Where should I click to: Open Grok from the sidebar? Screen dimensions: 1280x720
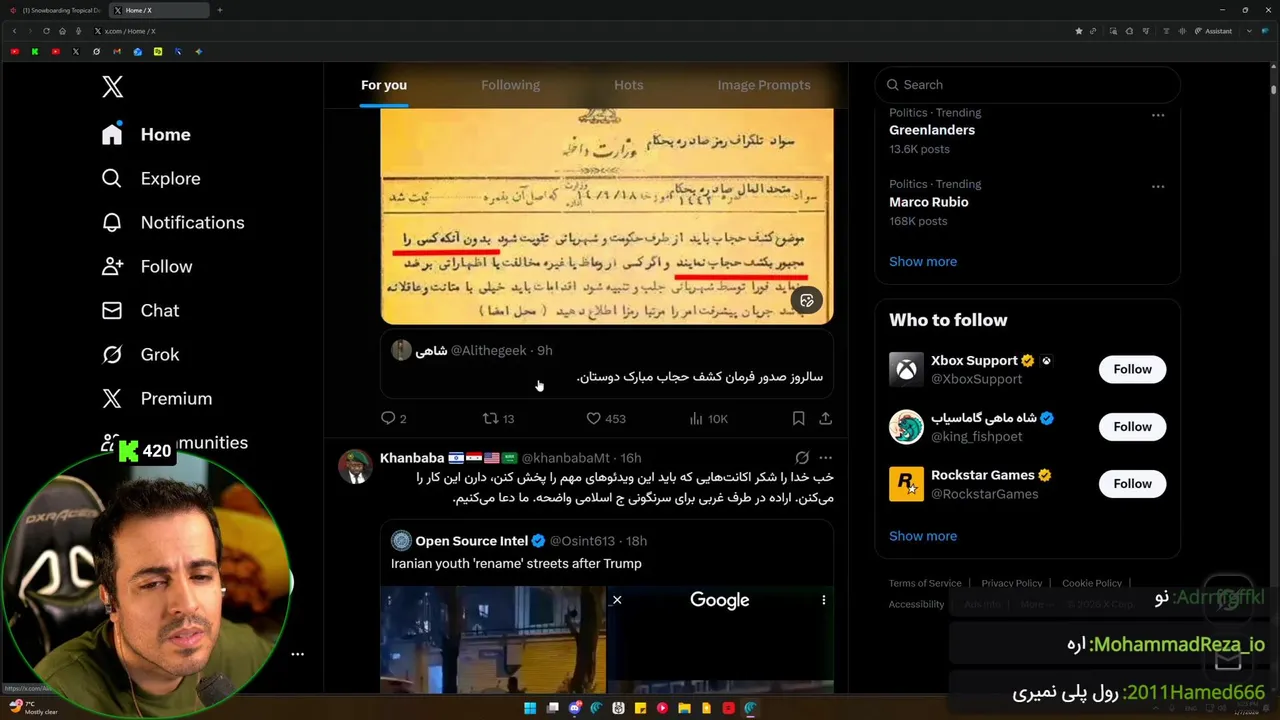pyautogui.click(x=141, y=354)
